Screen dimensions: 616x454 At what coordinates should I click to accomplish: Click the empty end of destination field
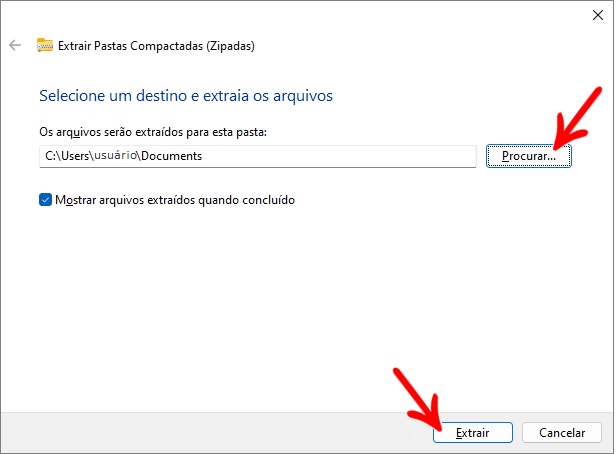coord(338,156)
